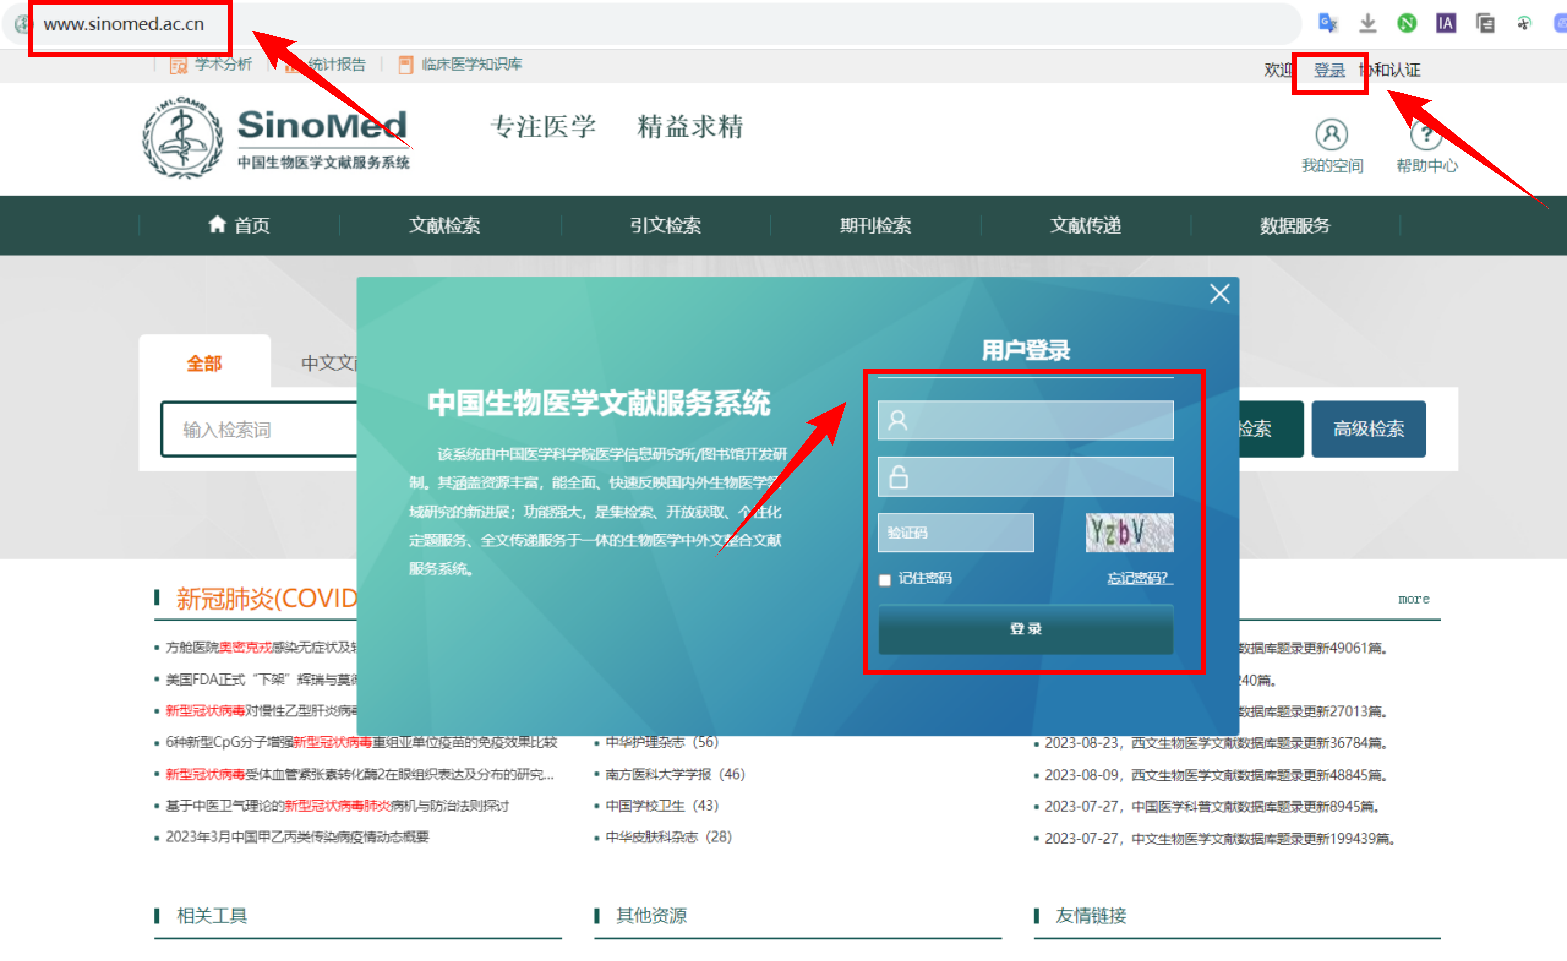The width and height of the screenshot is (1567, 961).
Task: Click the 相关工具 section heading
Action: point(212,915)
